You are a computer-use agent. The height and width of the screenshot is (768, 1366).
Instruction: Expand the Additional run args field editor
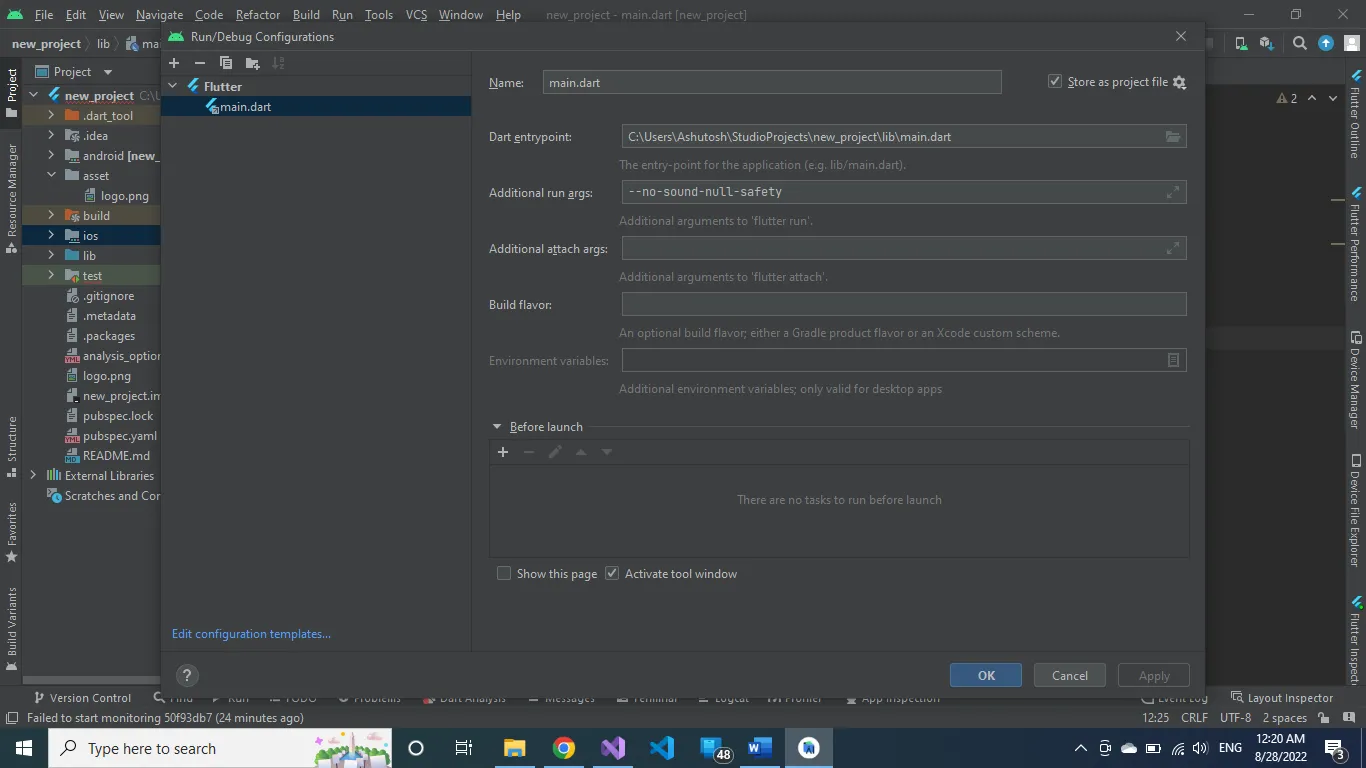click(x=1173, y=193)
